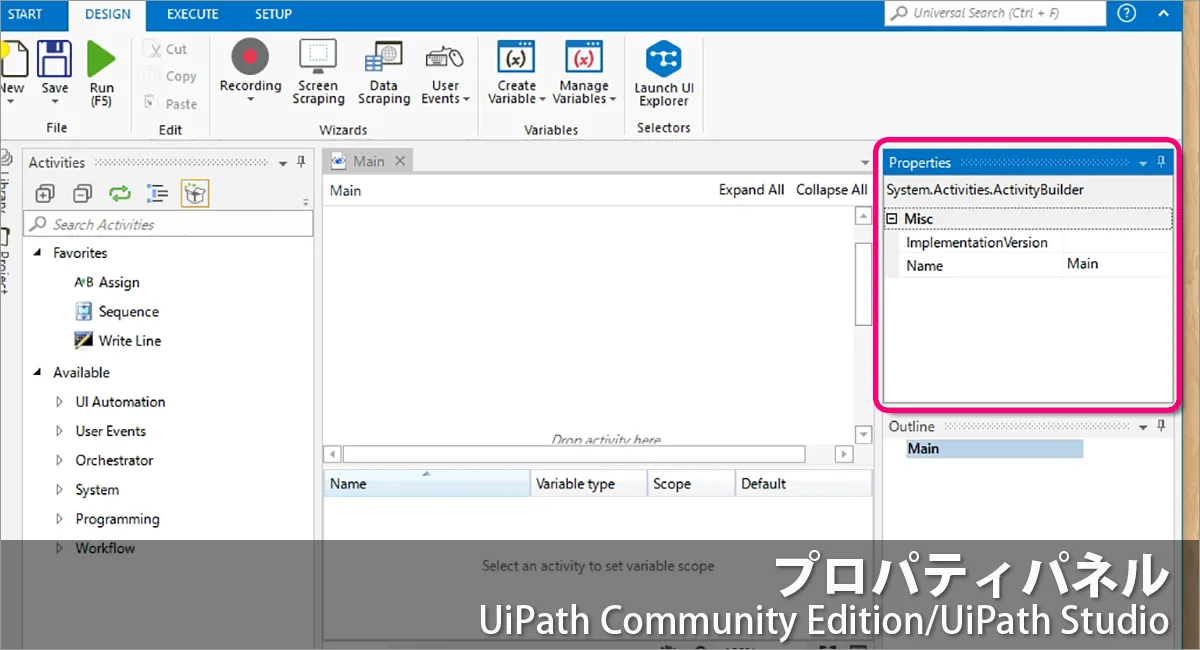Expand the Orchestrator category

click(x=59, y=461)
